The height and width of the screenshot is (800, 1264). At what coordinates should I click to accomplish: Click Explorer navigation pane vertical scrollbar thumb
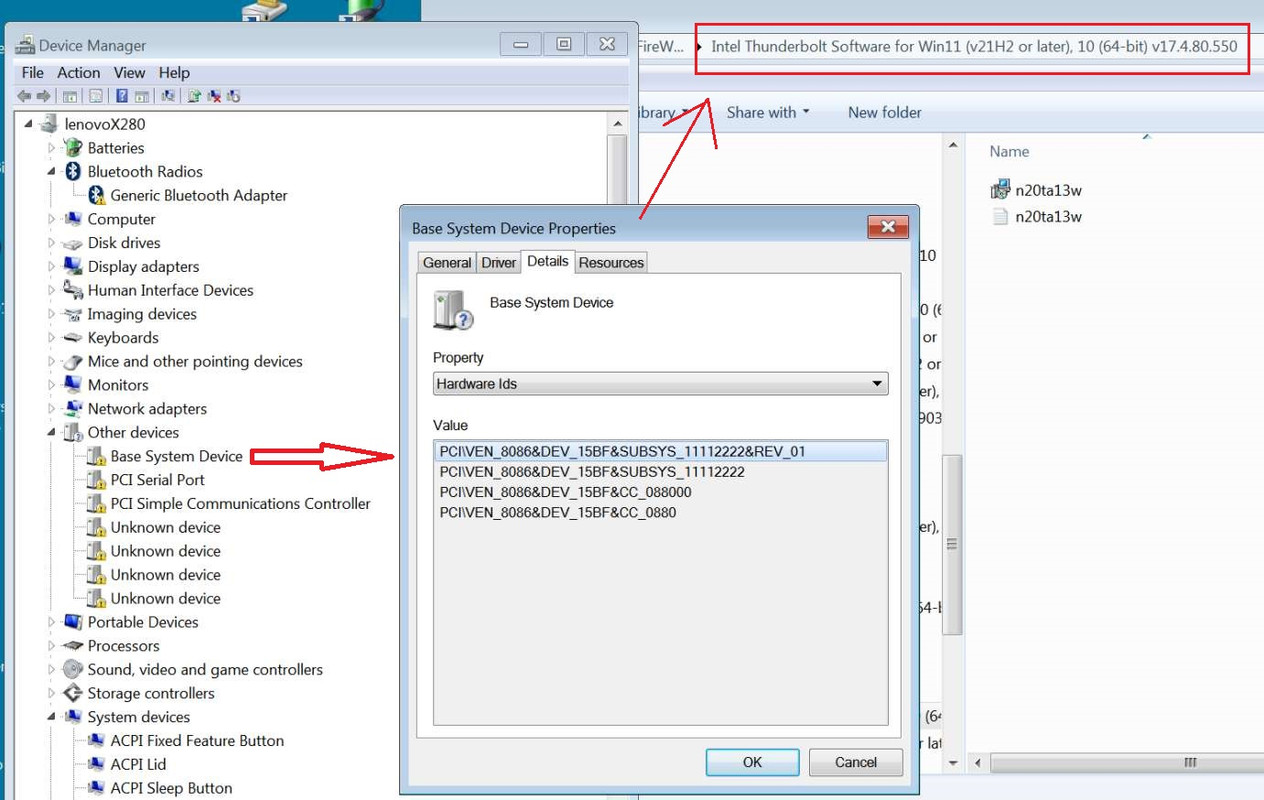[x=953, y=545]
